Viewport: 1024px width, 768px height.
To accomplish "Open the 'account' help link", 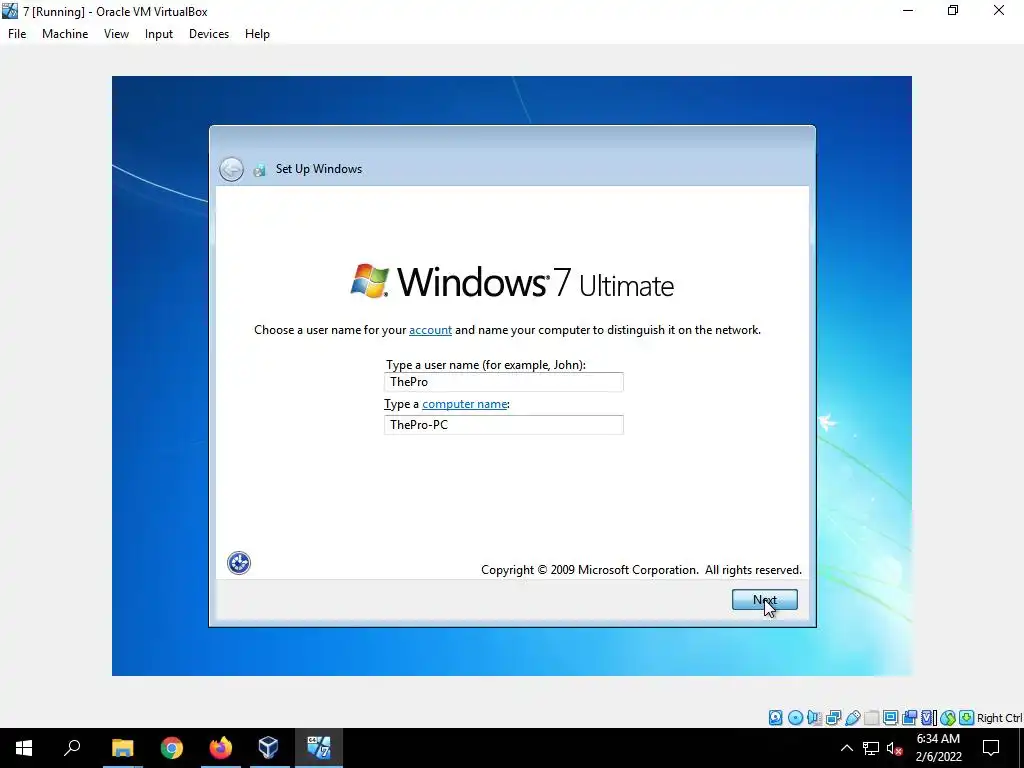I will click(430, 330).
